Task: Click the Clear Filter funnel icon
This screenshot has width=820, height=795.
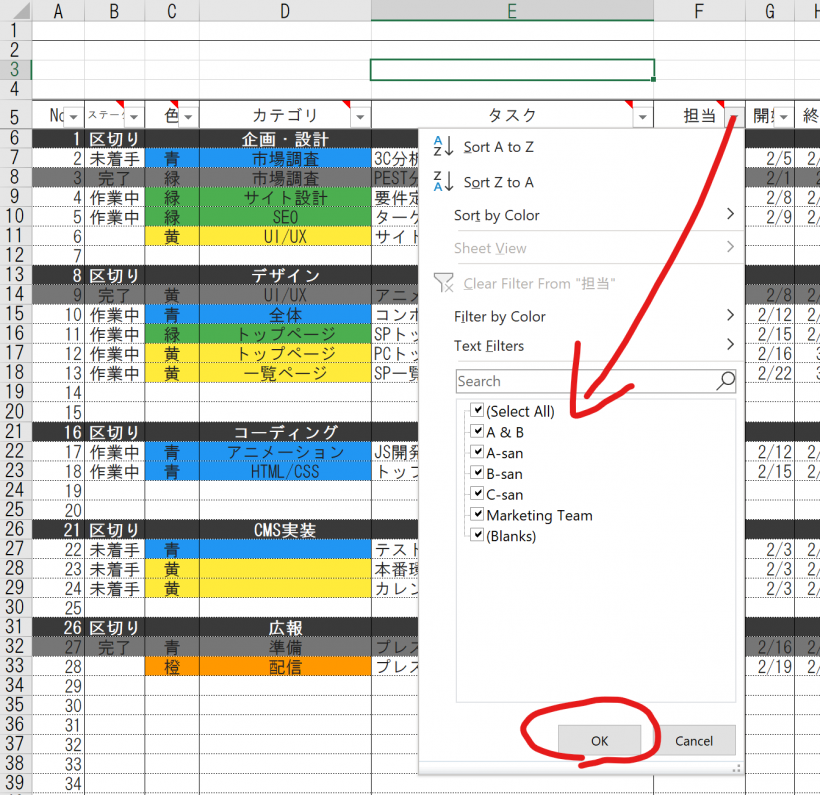Action: pos(443,283)
